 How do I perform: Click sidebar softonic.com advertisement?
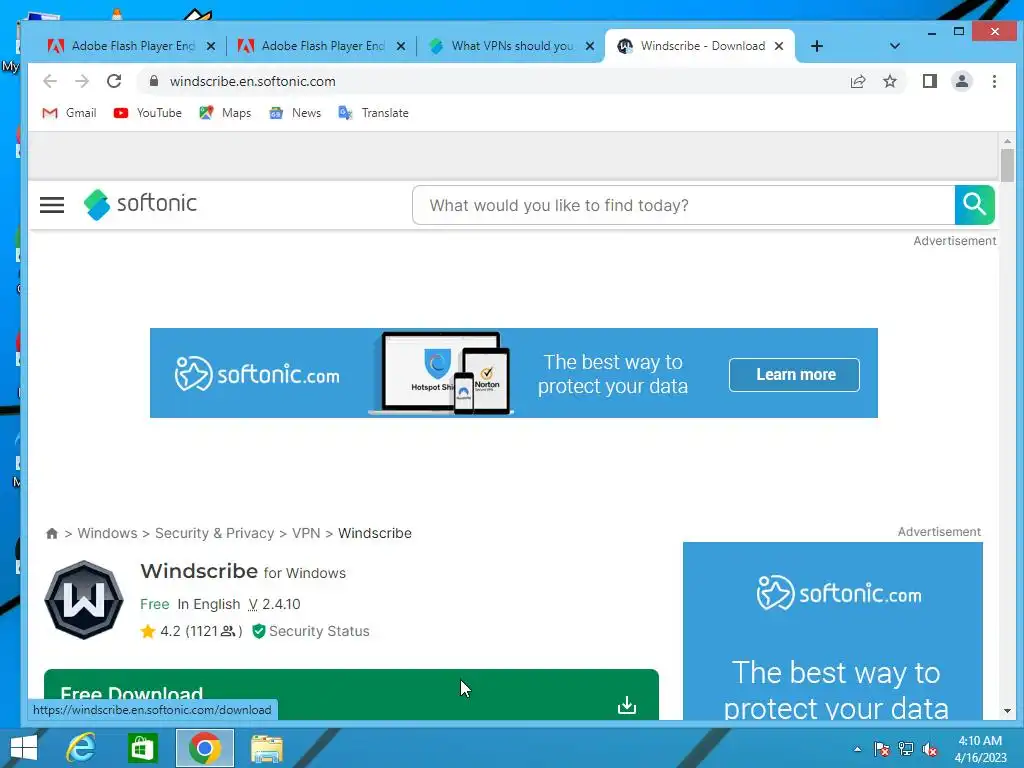[833, 631]
